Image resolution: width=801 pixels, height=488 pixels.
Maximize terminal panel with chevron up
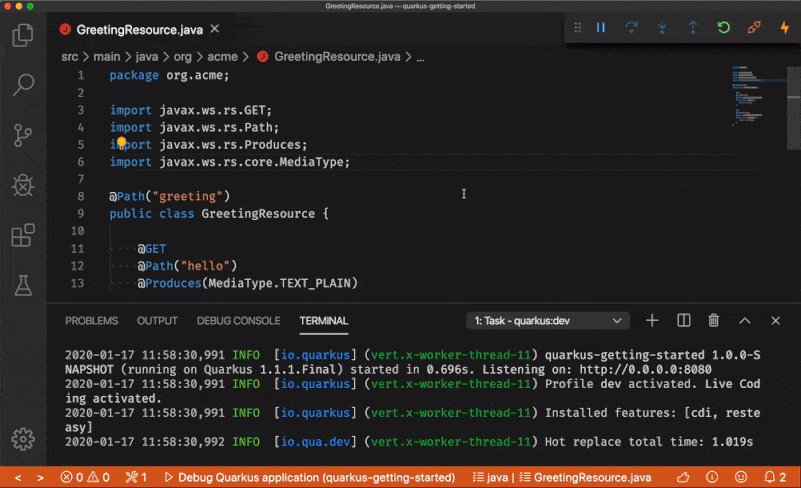click(x=744, y=321)
